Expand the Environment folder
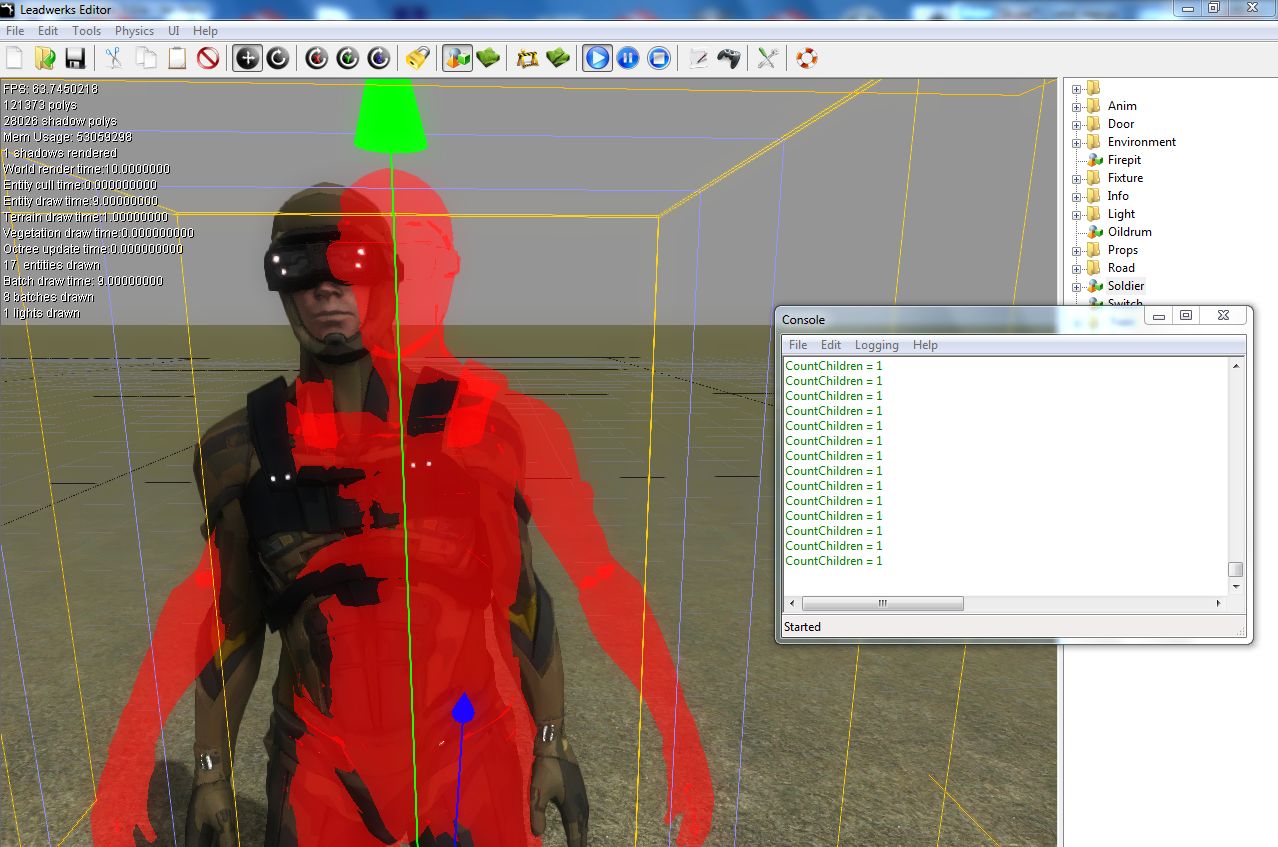 [1077, 141]
